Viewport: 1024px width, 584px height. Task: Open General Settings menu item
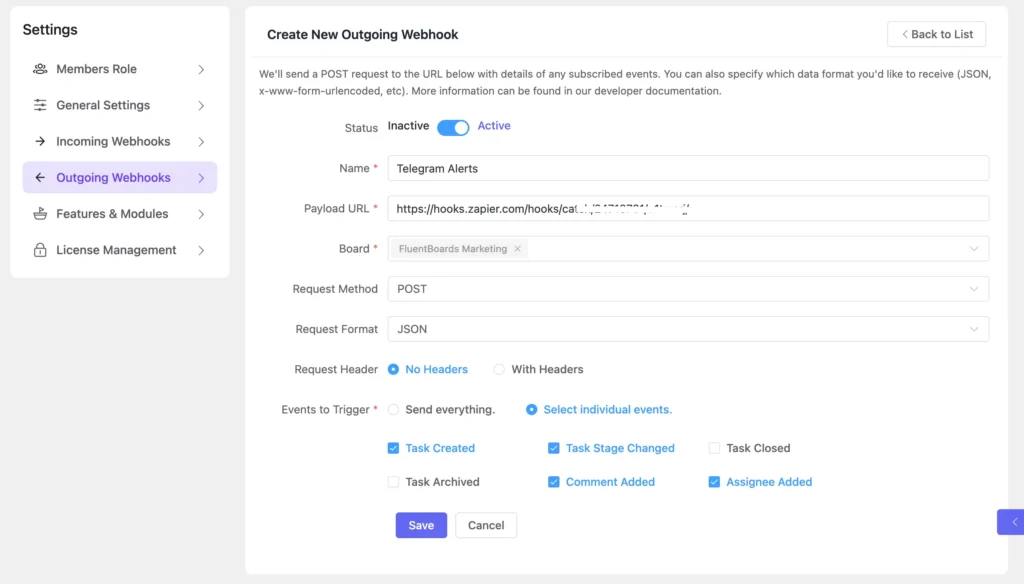click(x=103, y=105)
